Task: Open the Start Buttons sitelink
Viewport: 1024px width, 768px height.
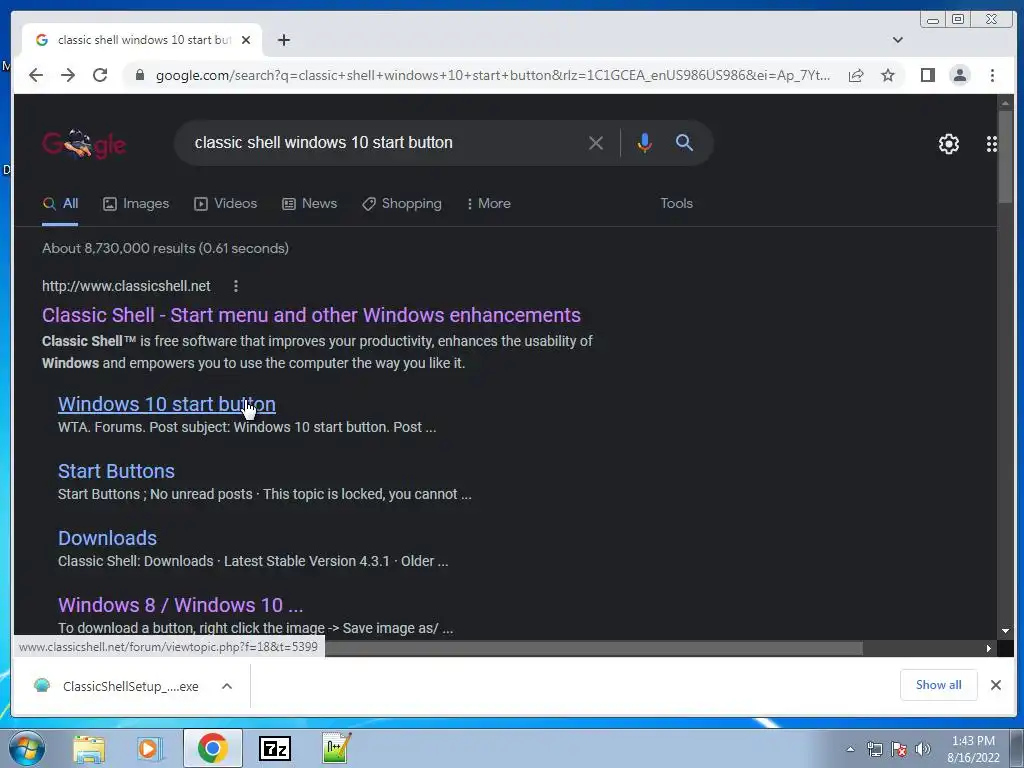Action: pyautogui.click(x=116, y=471)
